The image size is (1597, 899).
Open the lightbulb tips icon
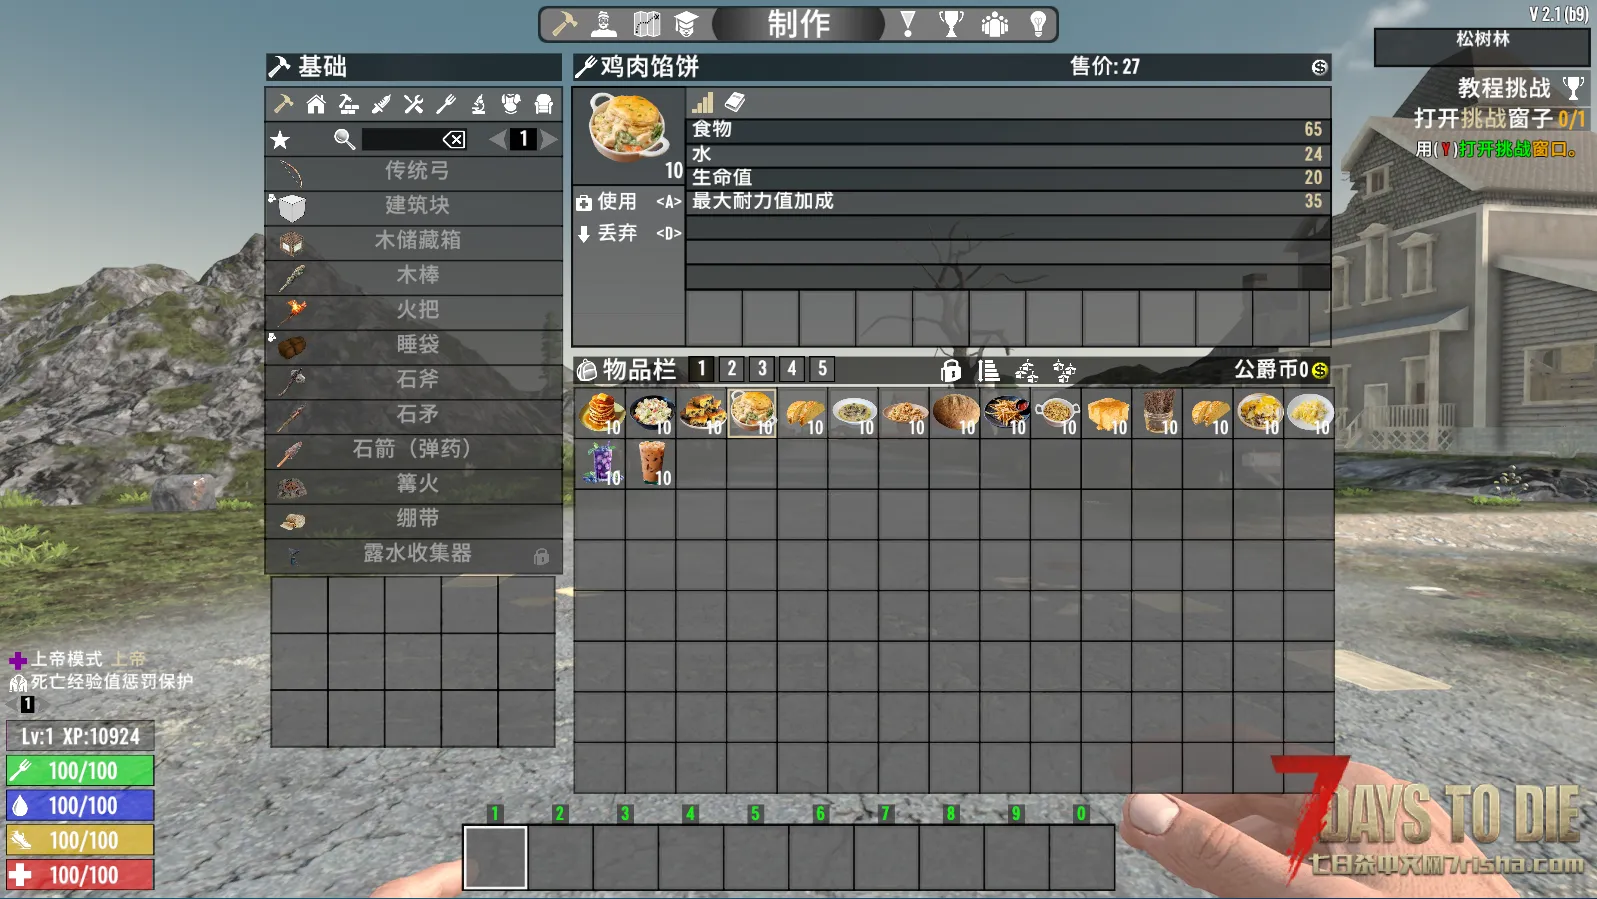click(1038, 23)
